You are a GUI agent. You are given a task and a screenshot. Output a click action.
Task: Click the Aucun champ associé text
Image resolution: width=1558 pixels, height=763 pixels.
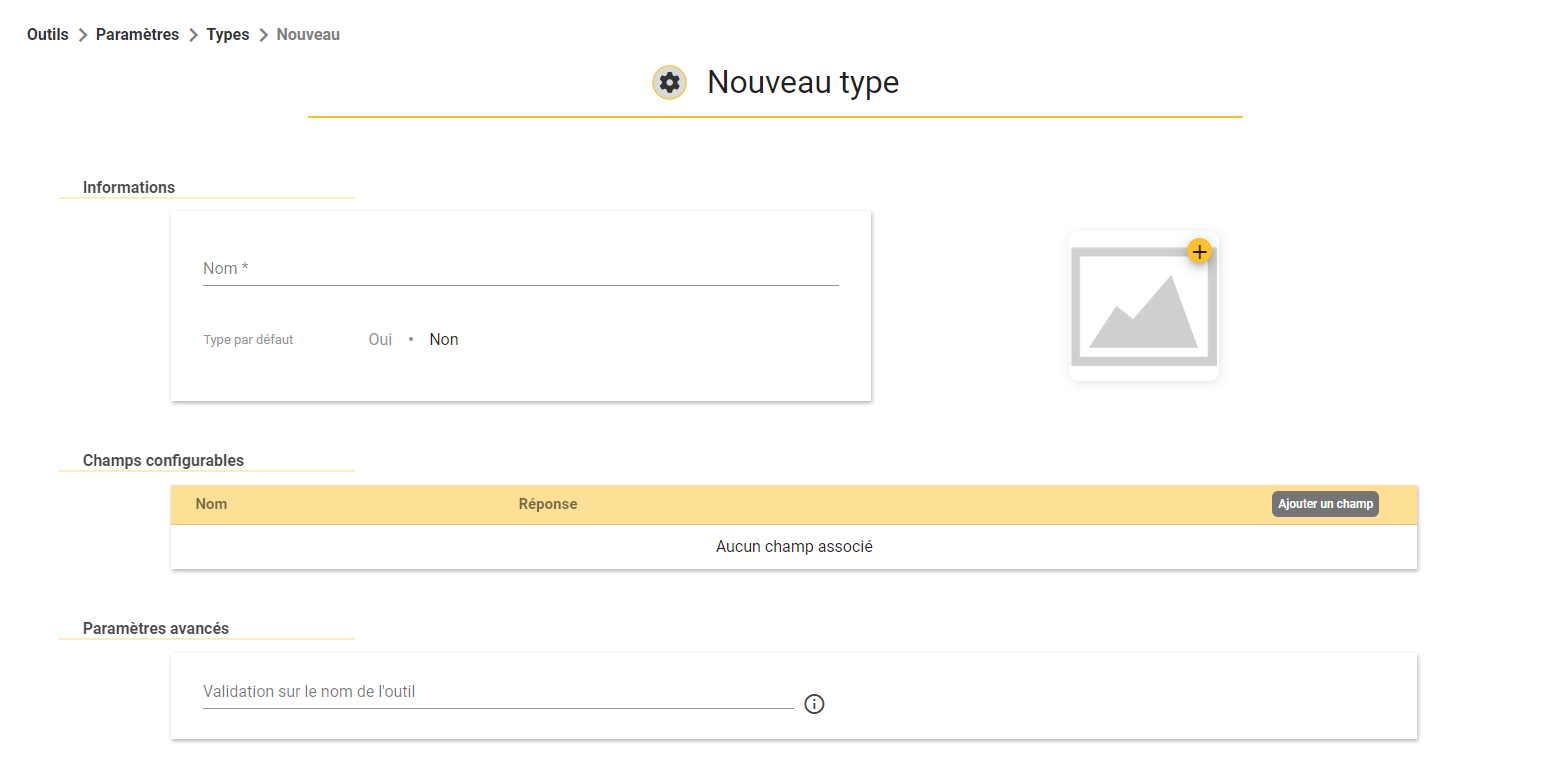point(794,547)
